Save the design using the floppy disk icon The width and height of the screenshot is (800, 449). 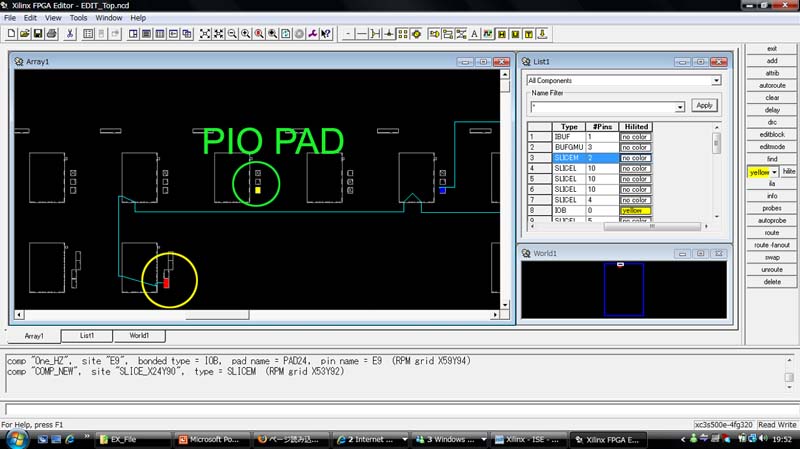[x=38, y=34]
